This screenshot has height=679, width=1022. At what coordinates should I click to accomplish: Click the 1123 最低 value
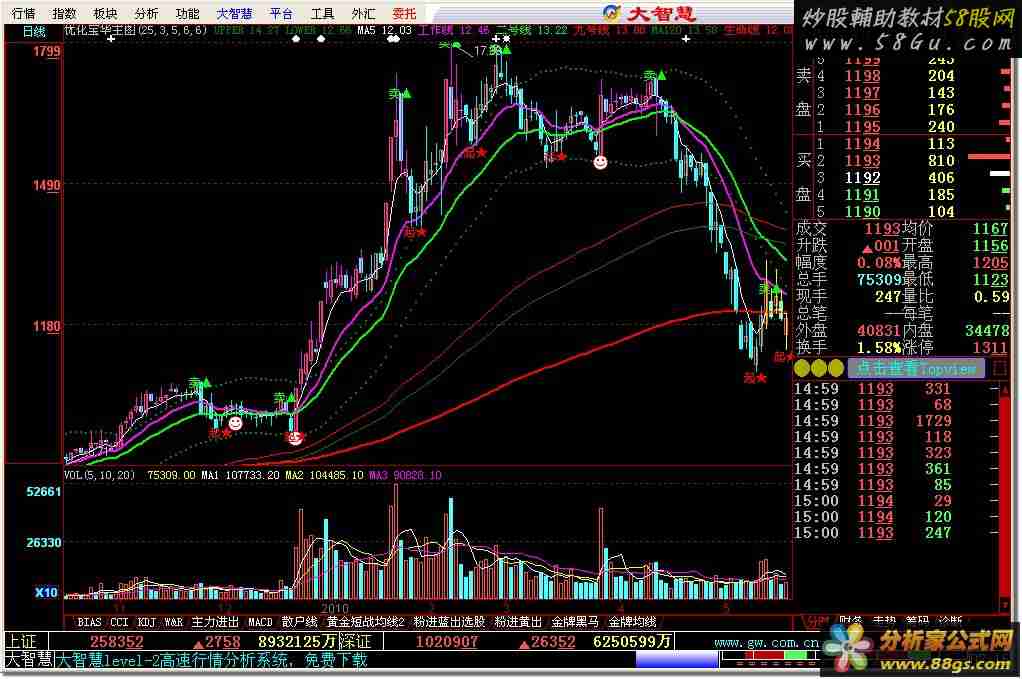click(990, 280)
